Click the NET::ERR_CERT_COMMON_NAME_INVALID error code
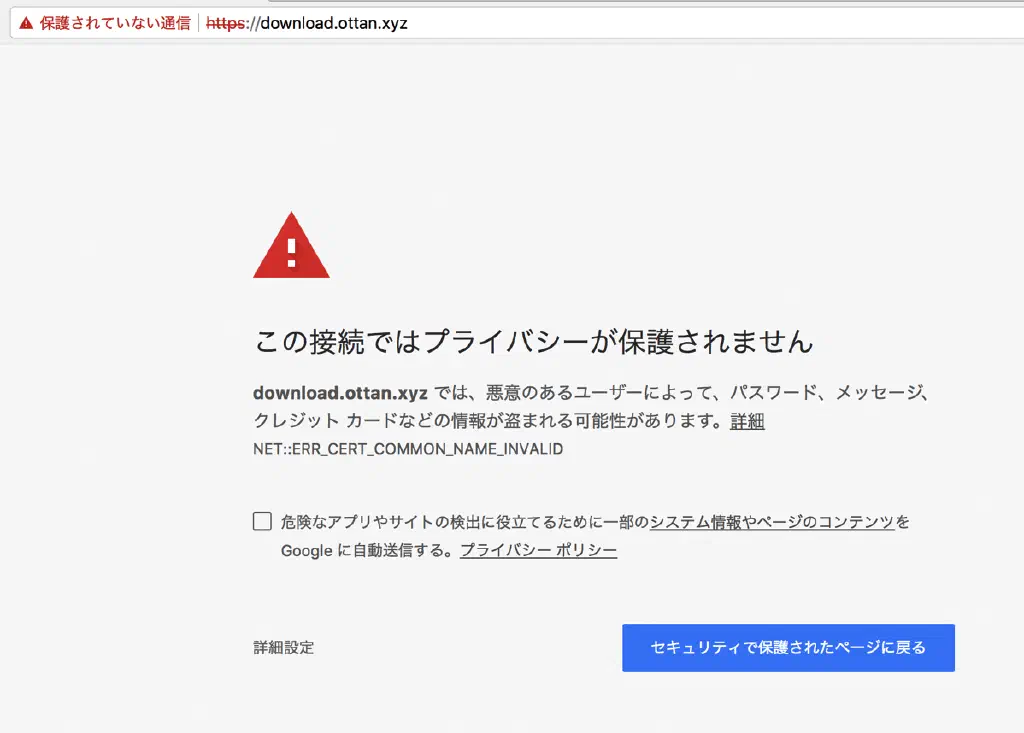This screenshot has height=733, width=1024. point(408,449)
